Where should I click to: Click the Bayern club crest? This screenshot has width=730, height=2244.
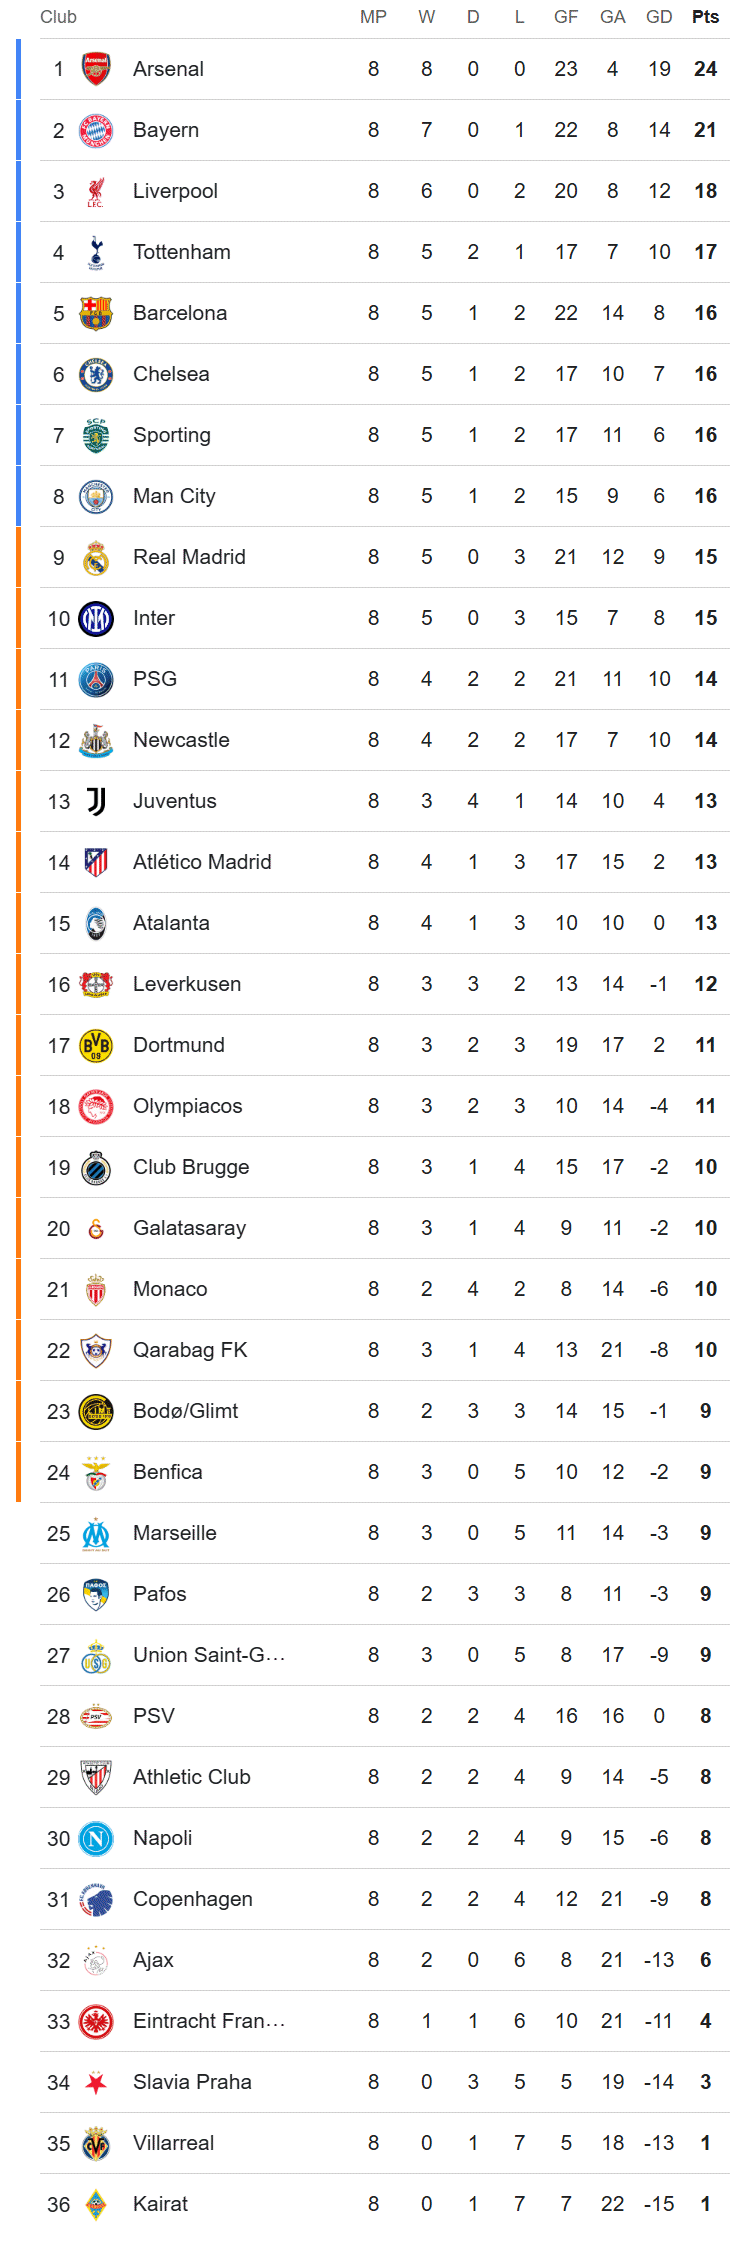click(x=96, y=130)
